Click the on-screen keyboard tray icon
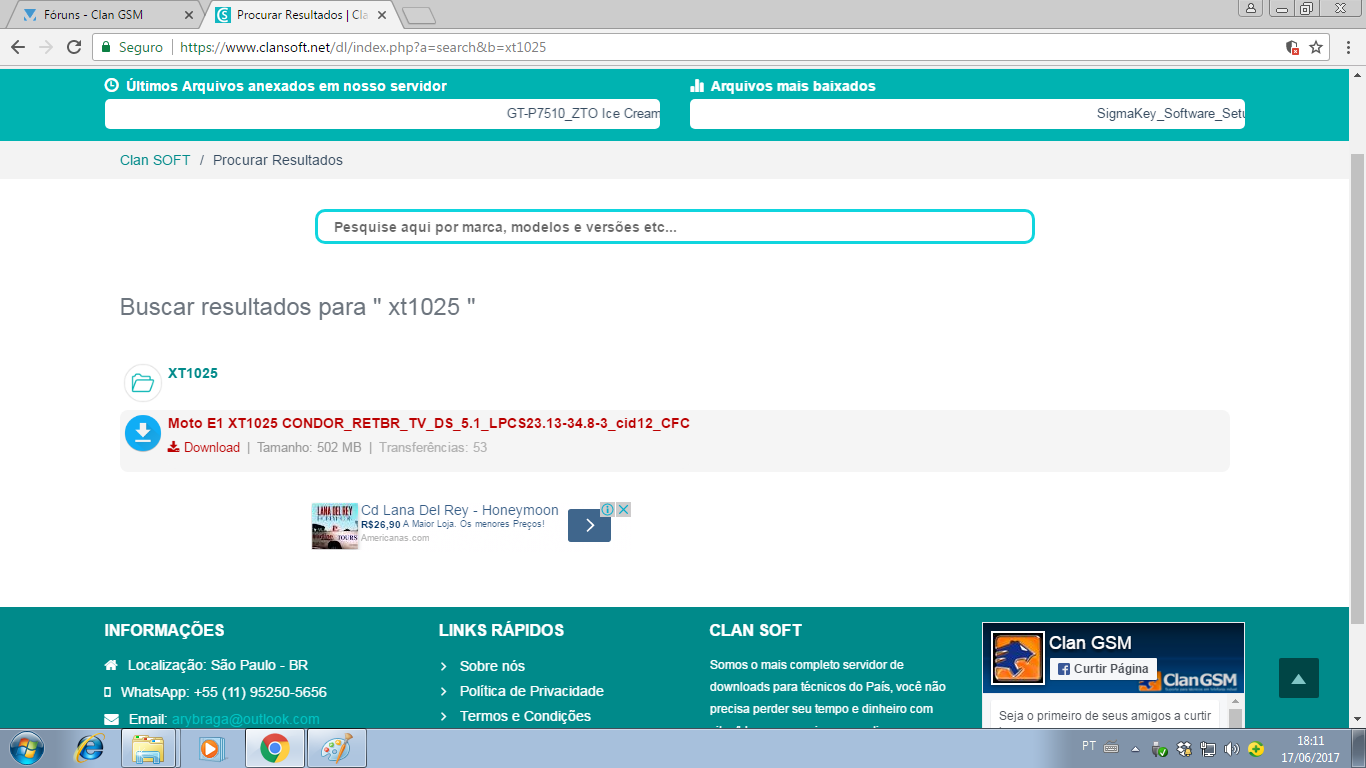 (1111, 747)
